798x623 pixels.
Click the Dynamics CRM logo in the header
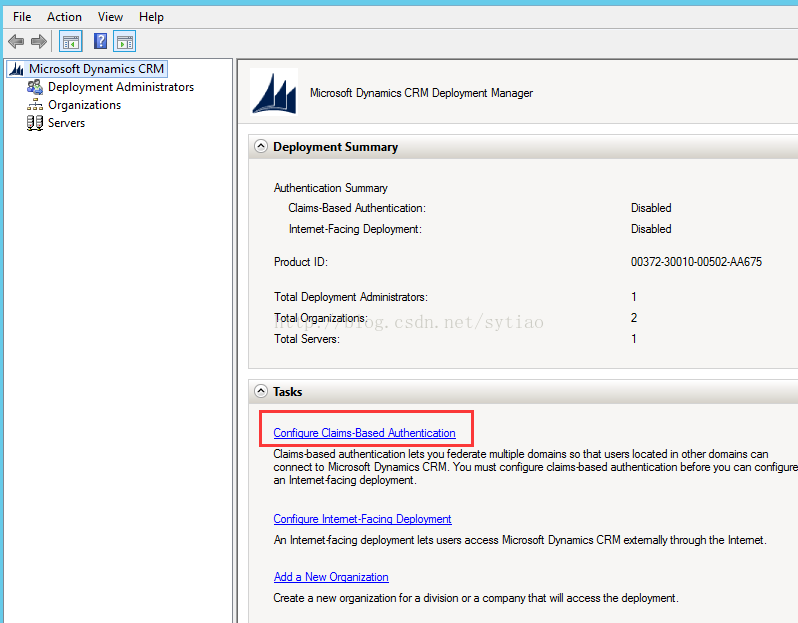tap(274, 92)
